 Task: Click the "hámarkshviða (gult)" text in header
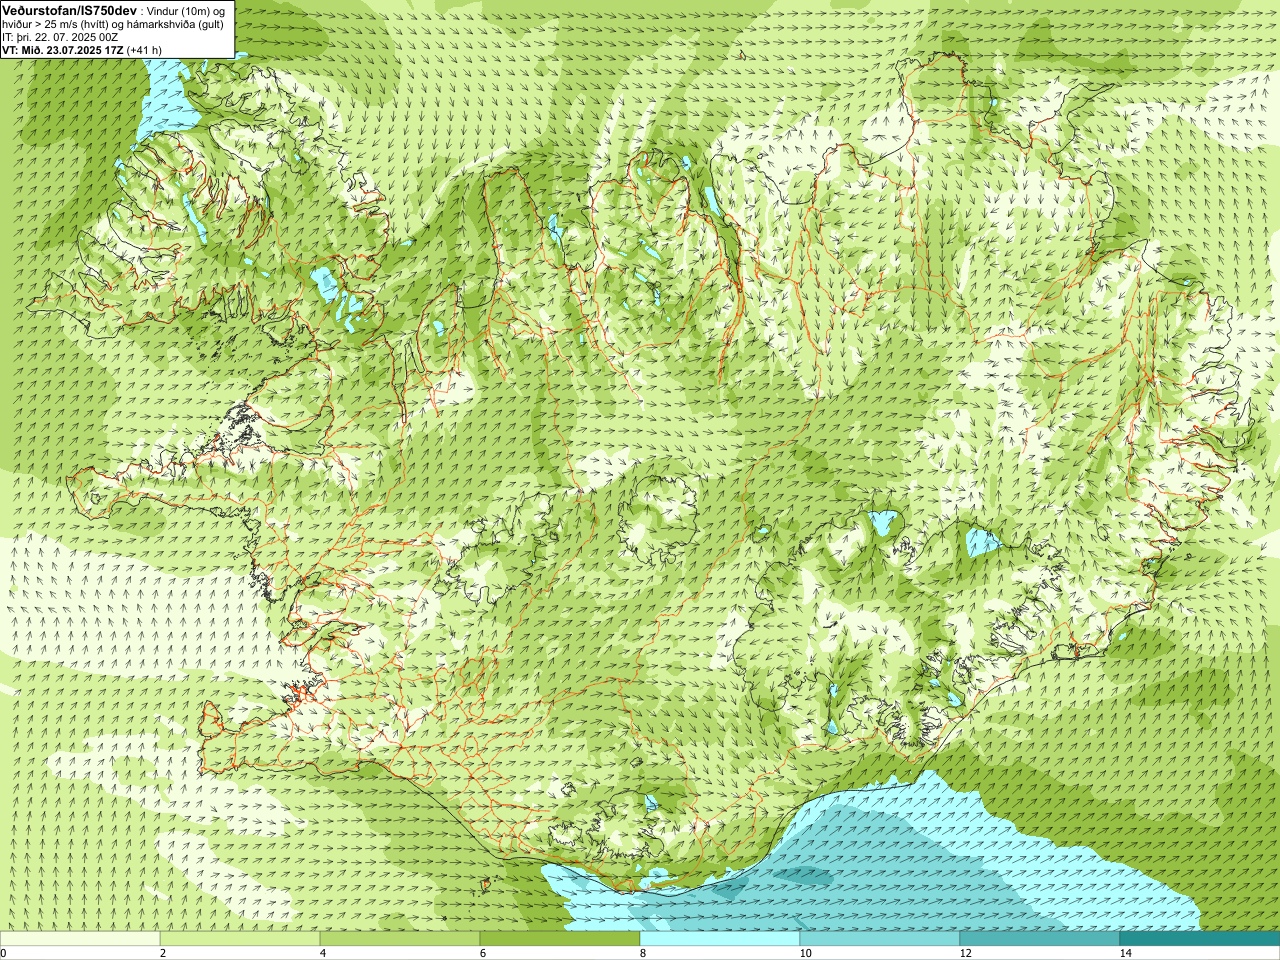point(177,24)
